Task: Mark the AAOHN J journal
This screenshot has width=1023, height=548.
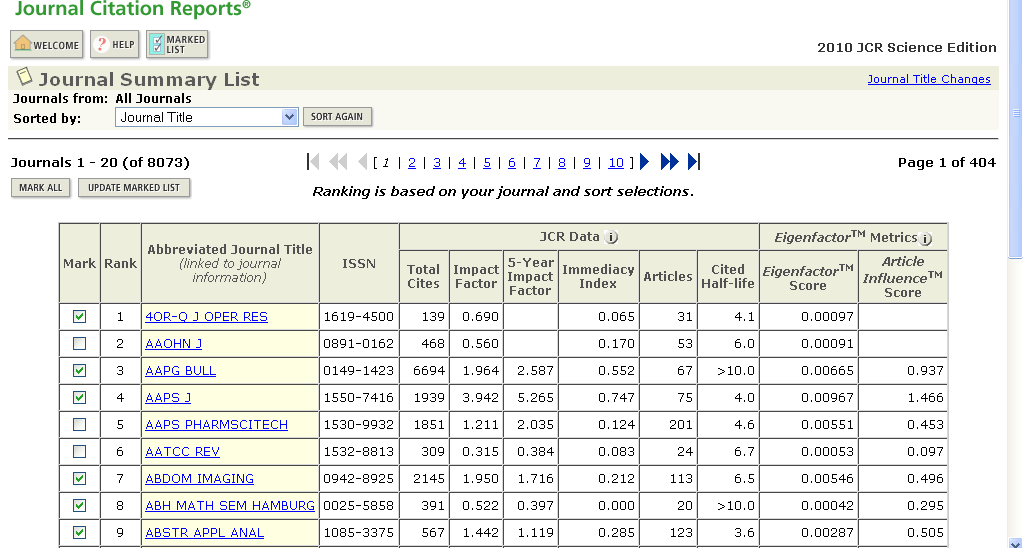Action: pos(80,343)
